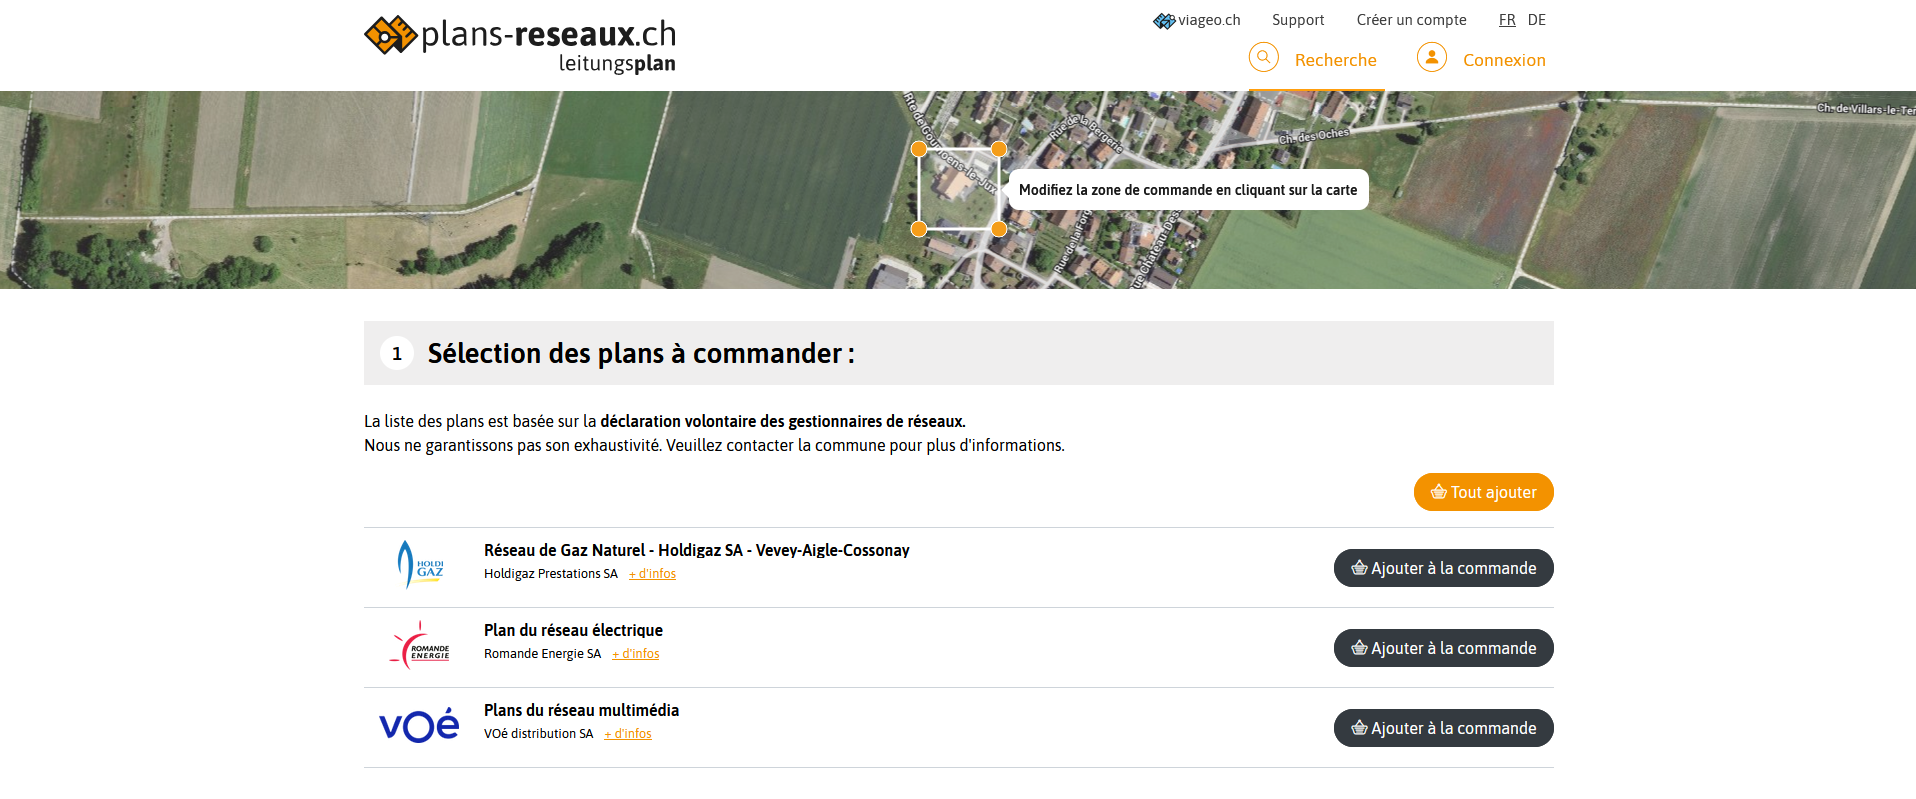This screenshot has height=799, width=1916.
Task: Expand +d'infos for Holdigaz Prestations SA
Action: coord(652,574)
